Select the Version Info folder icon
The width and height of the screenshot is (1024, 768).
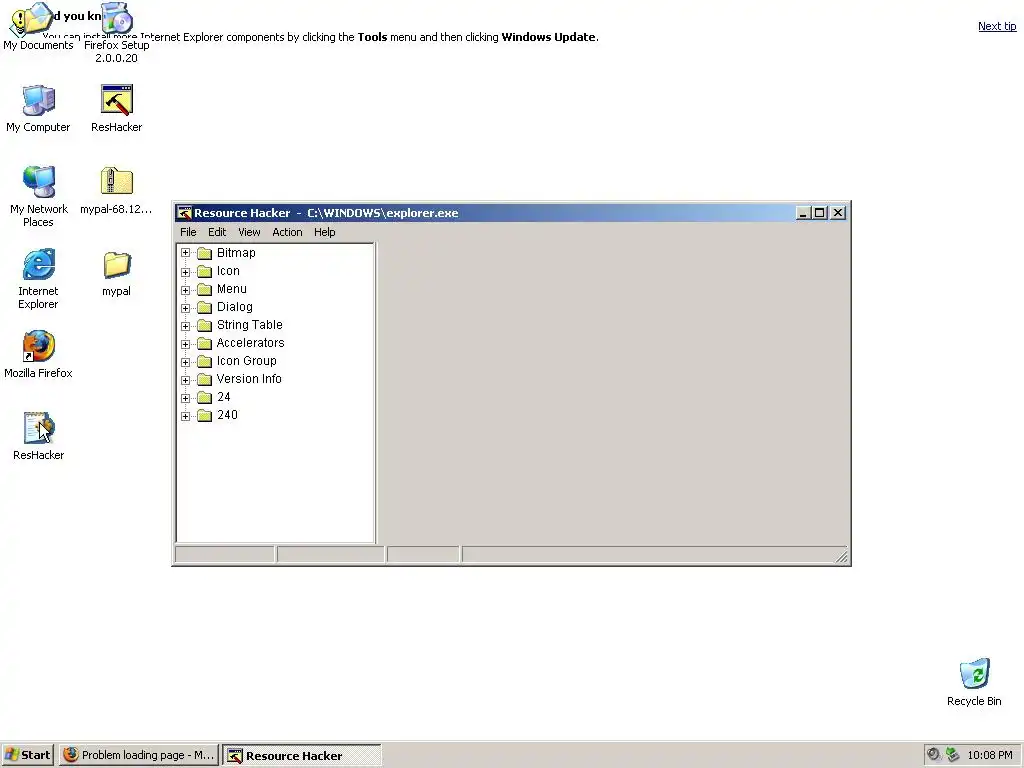pos(204,379)
